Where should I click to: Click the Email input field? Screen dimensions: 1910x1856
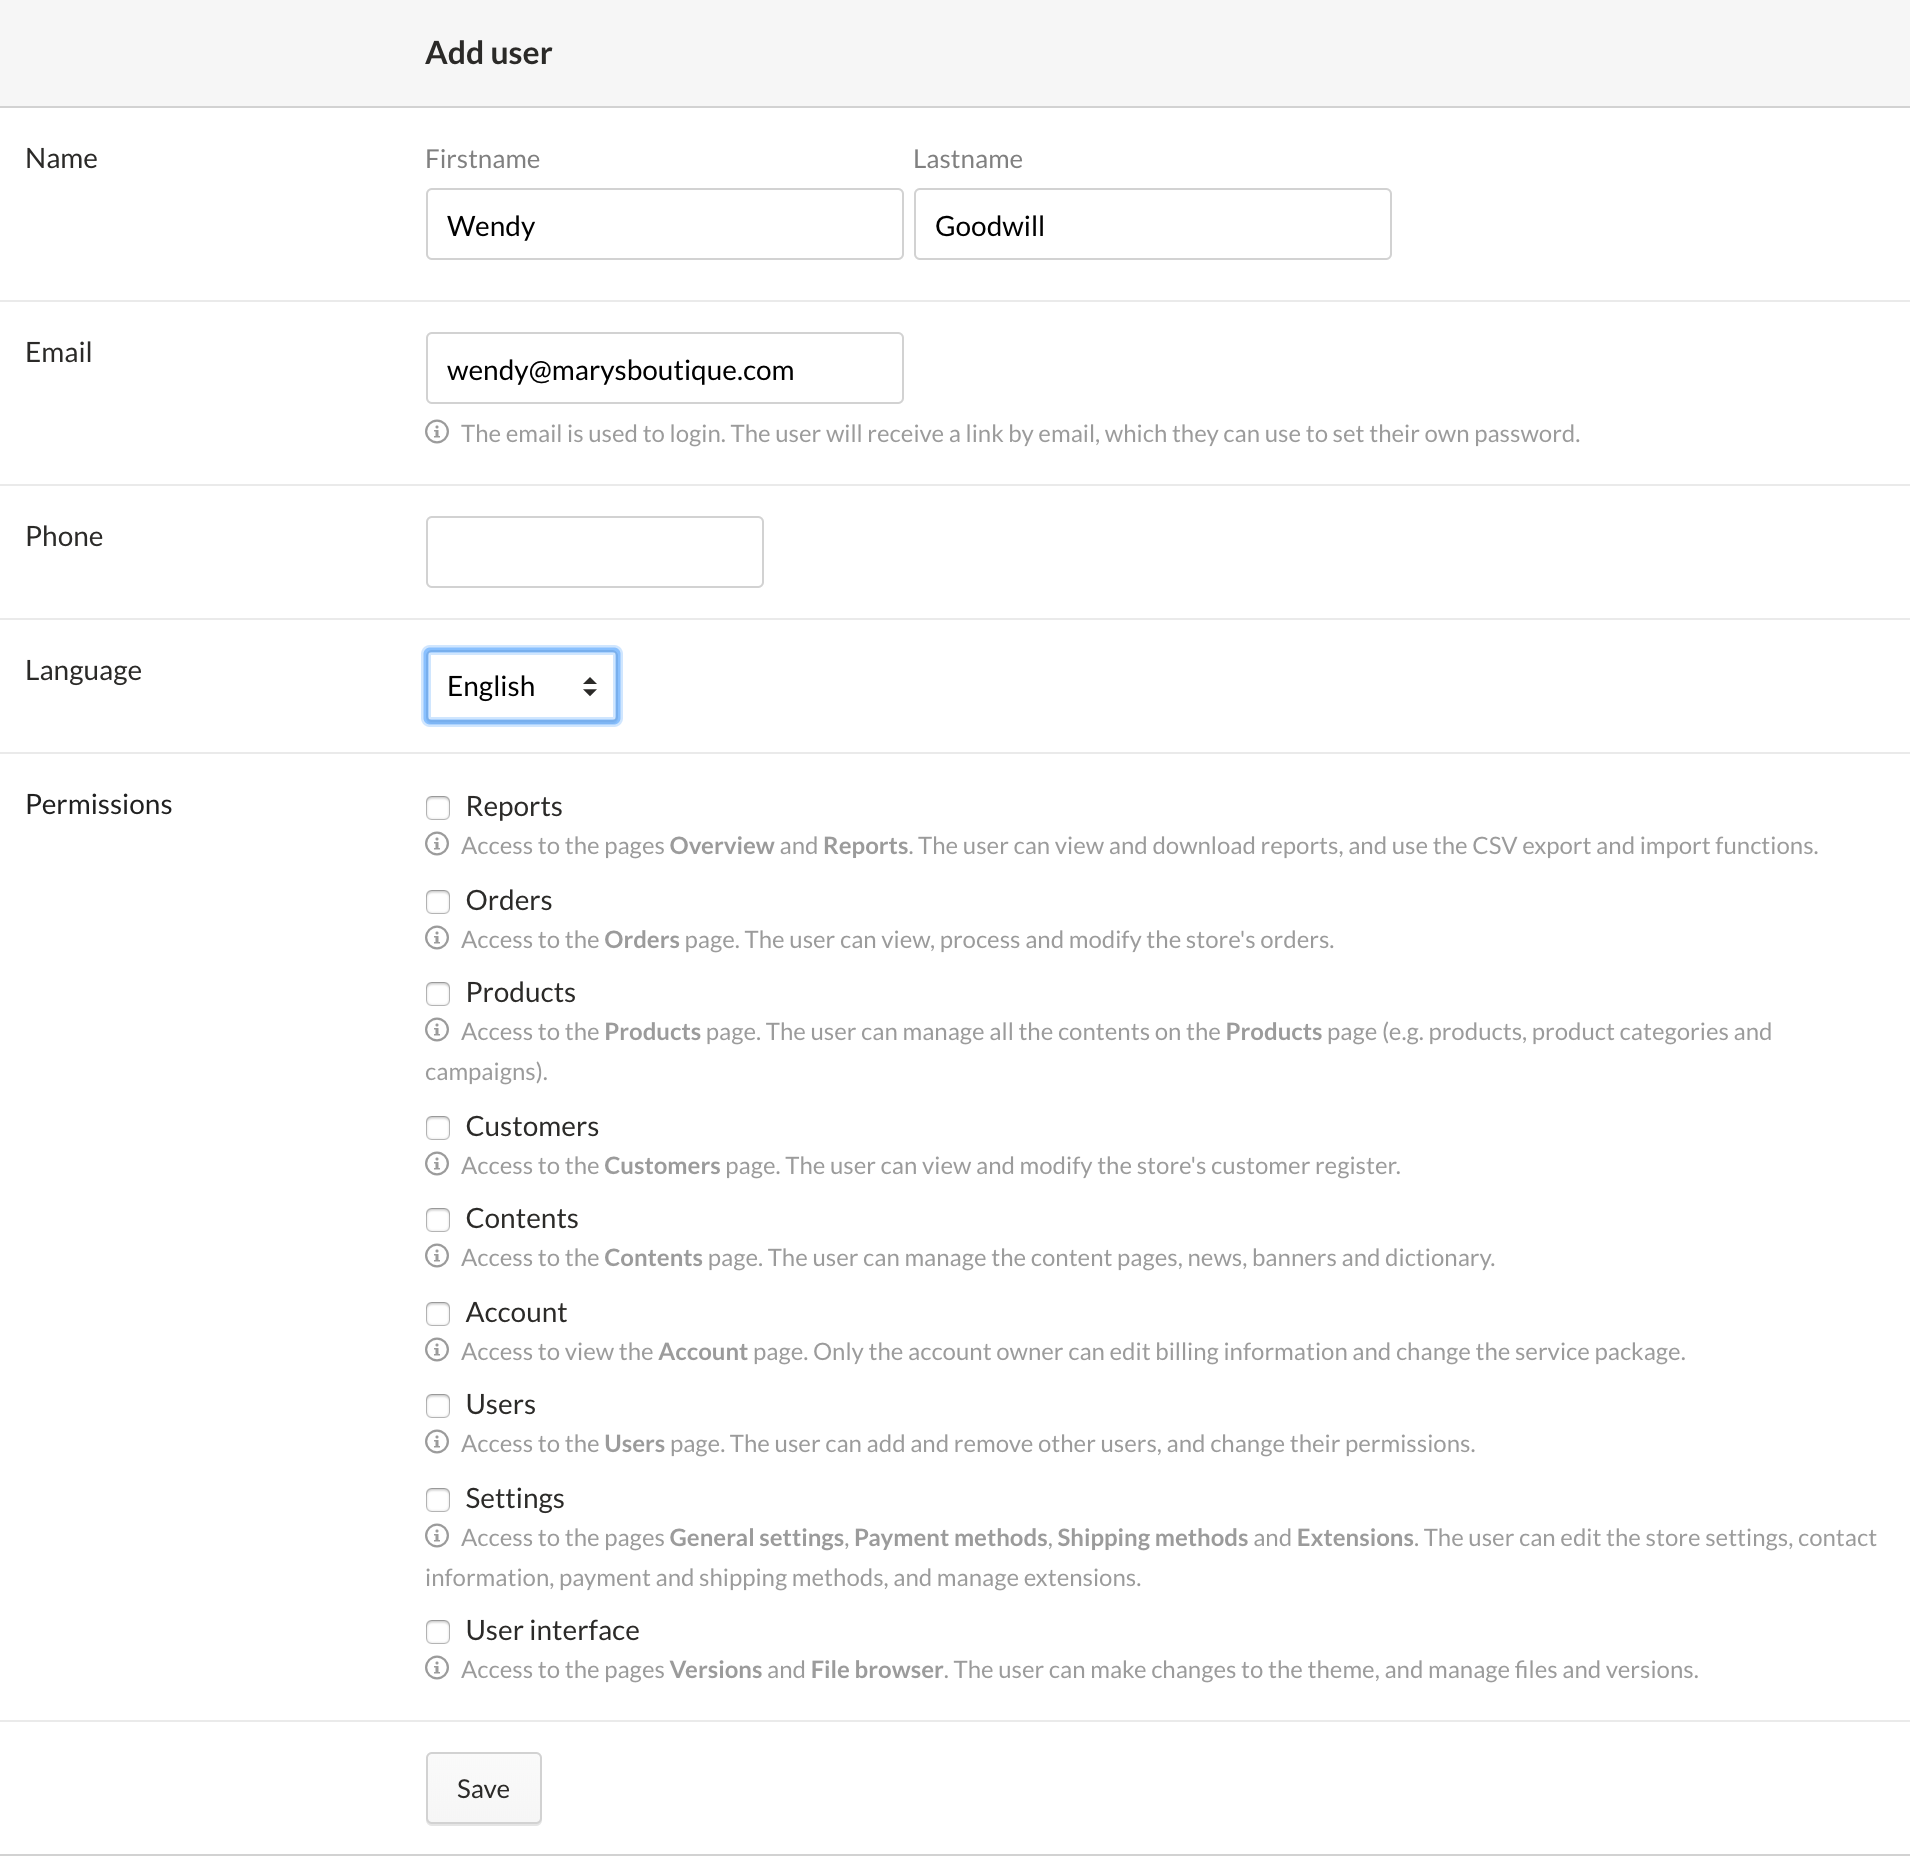[665, 368]
